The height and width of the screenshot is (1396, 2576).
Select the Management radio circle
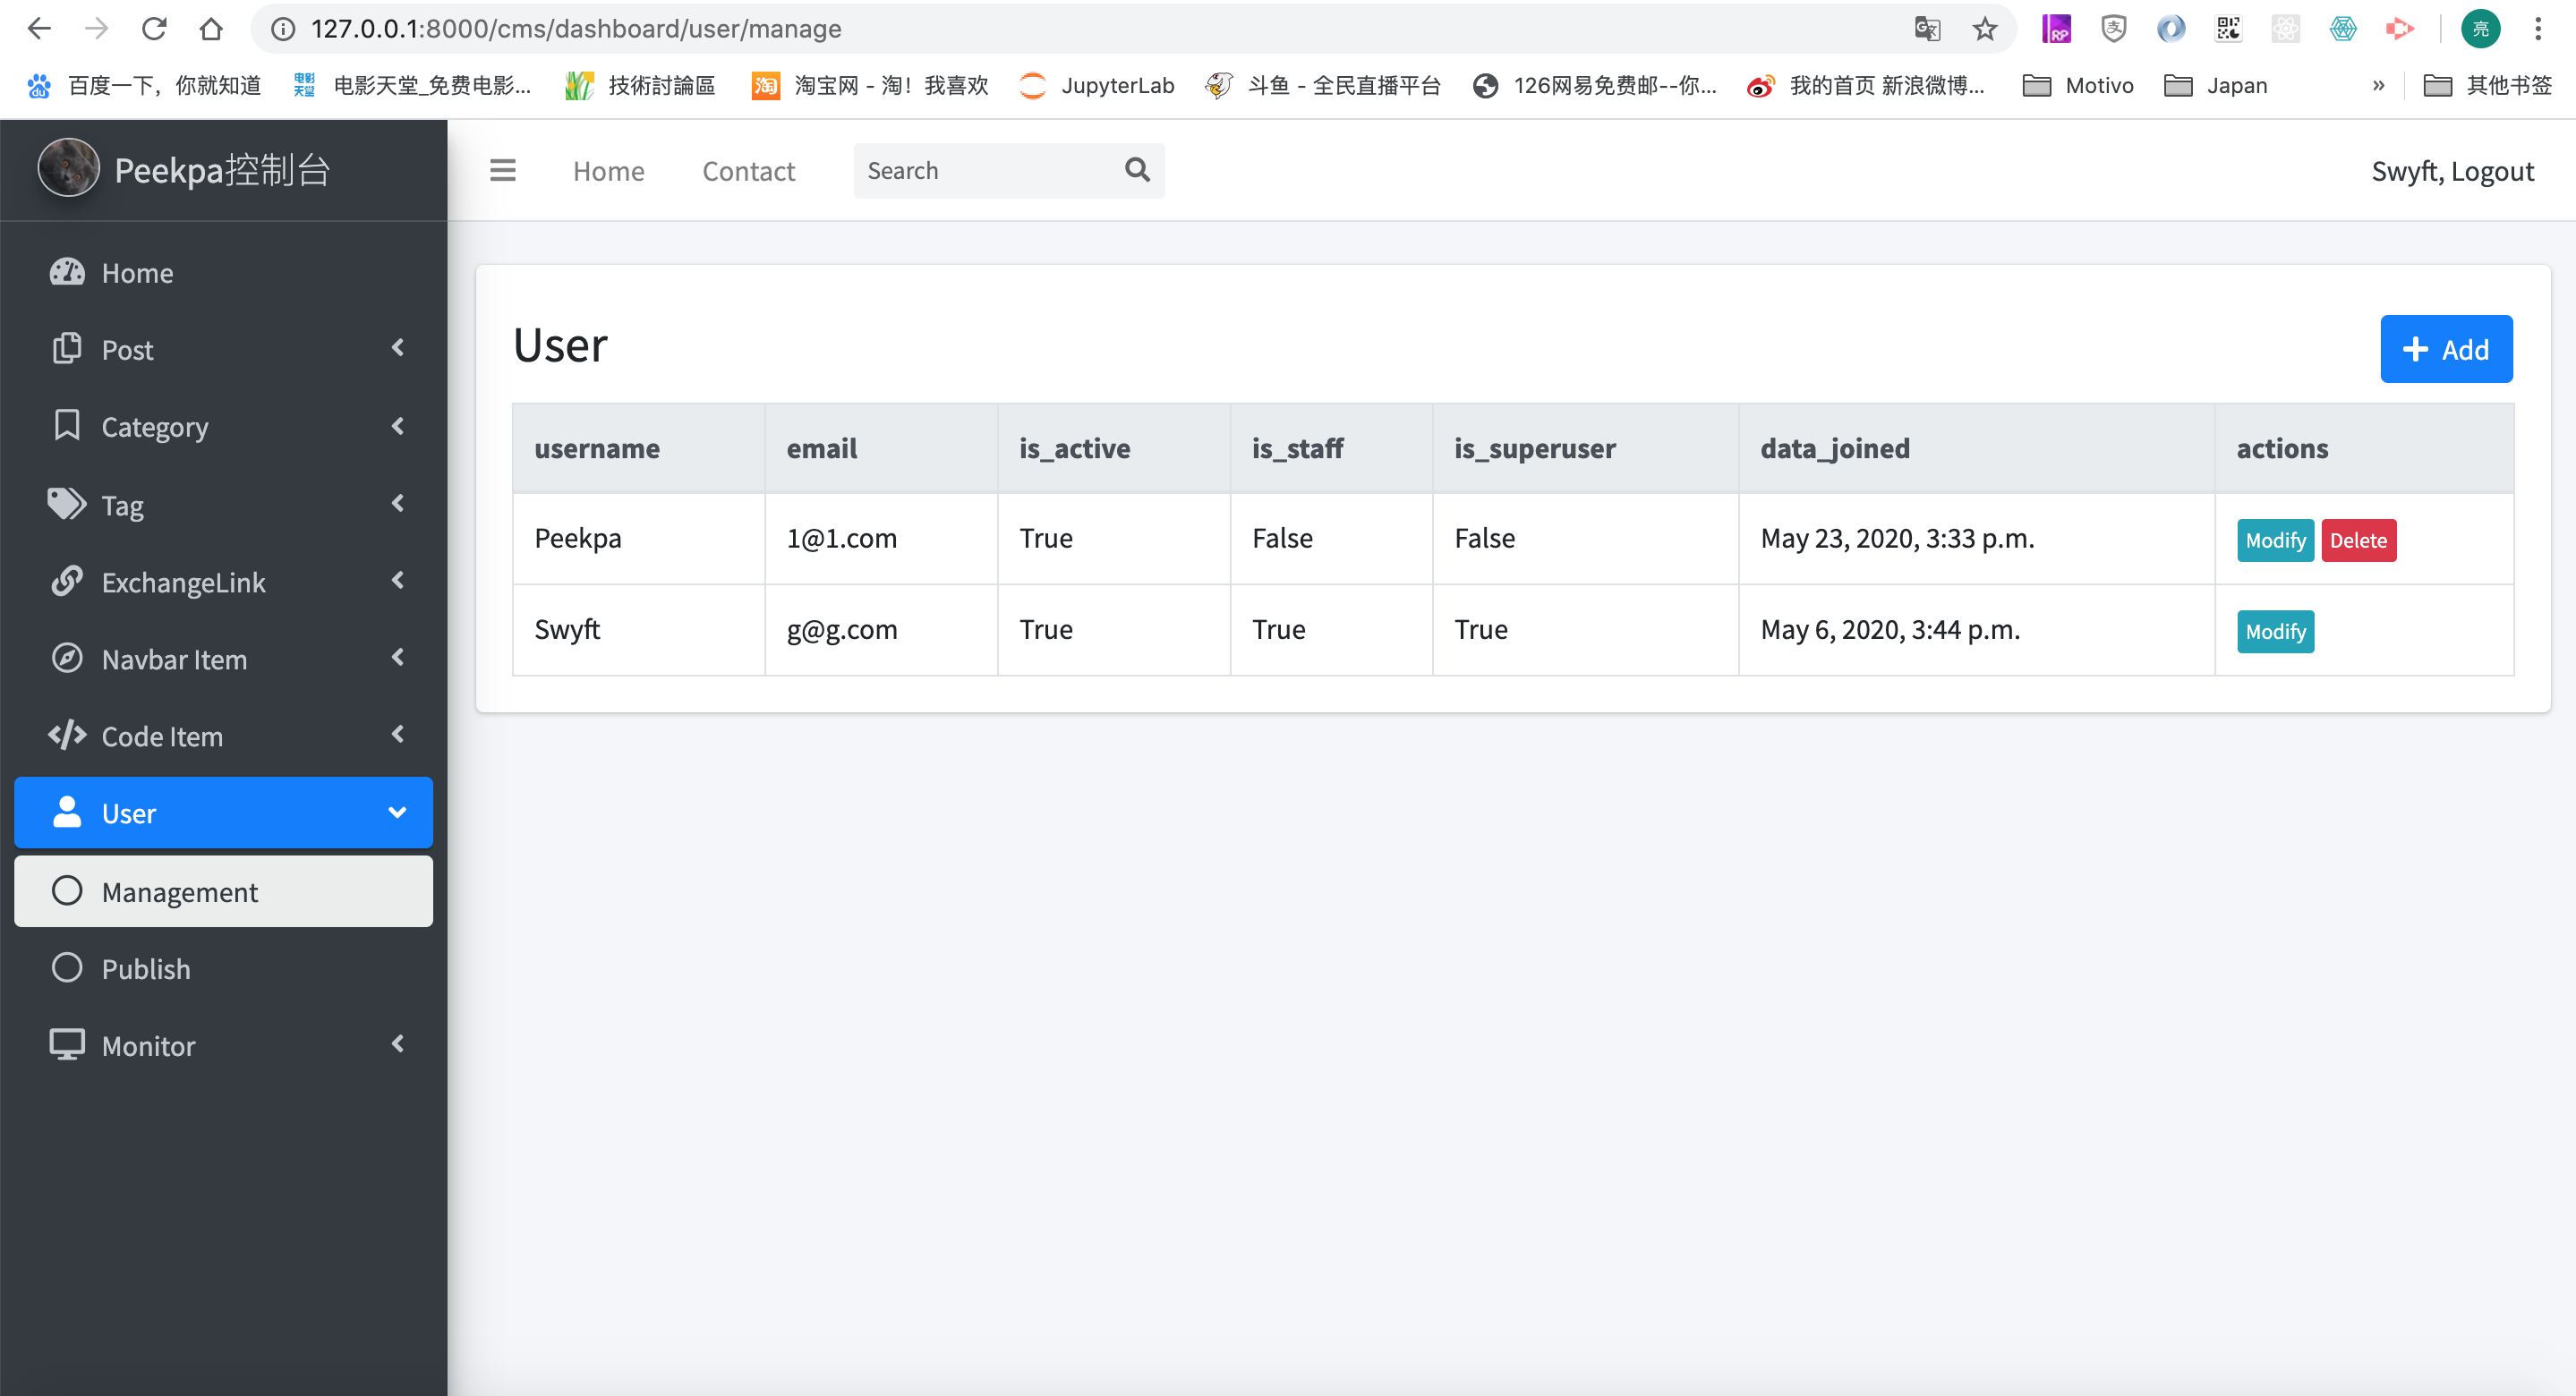66,890
